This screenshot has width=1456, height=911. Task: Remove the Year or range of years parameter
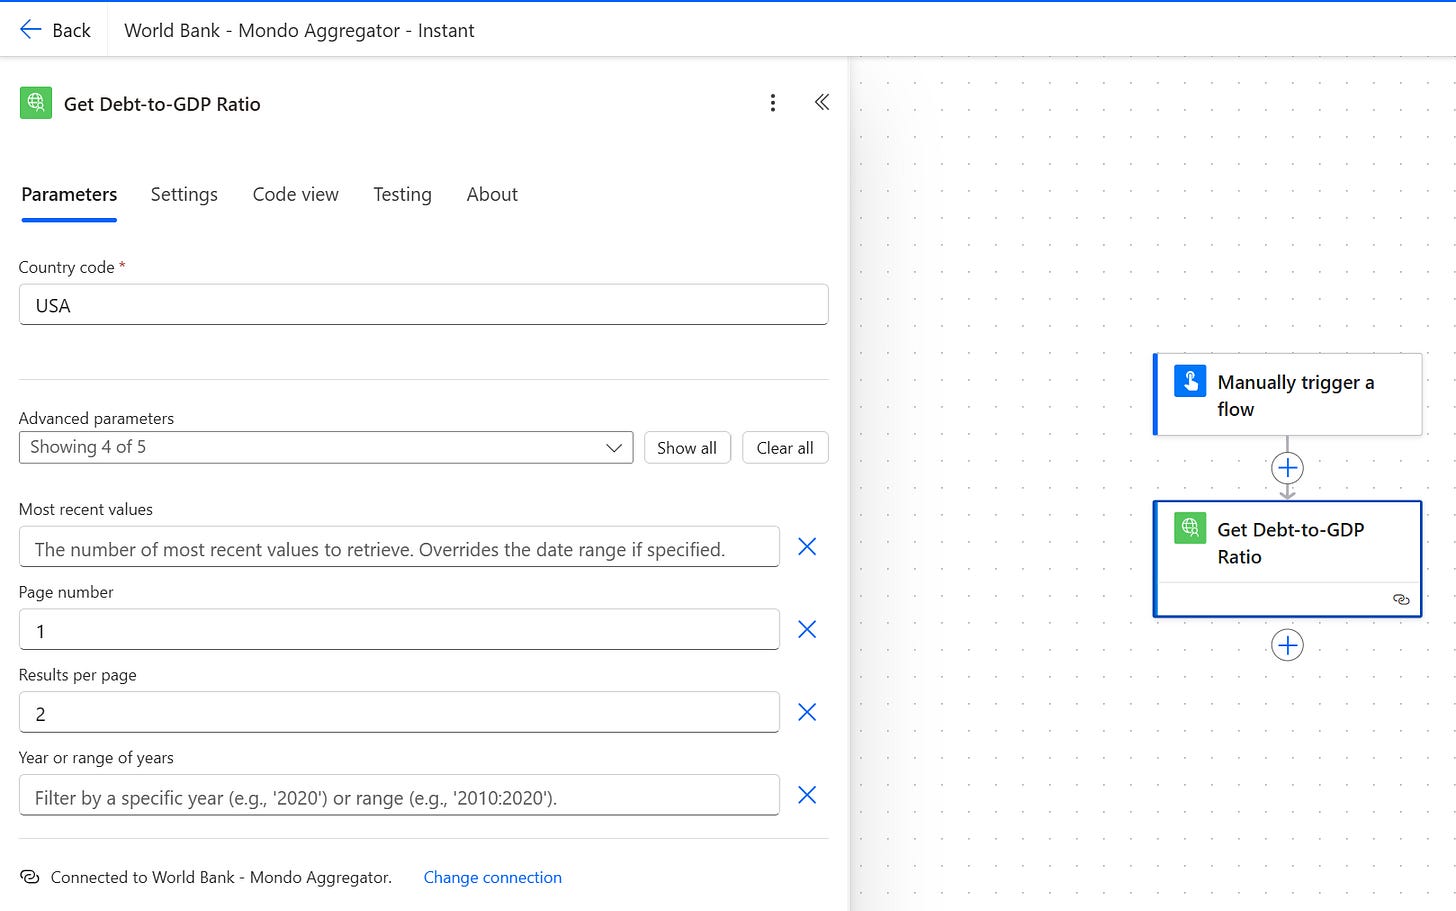pyautogui.click(x=807, y=795)
